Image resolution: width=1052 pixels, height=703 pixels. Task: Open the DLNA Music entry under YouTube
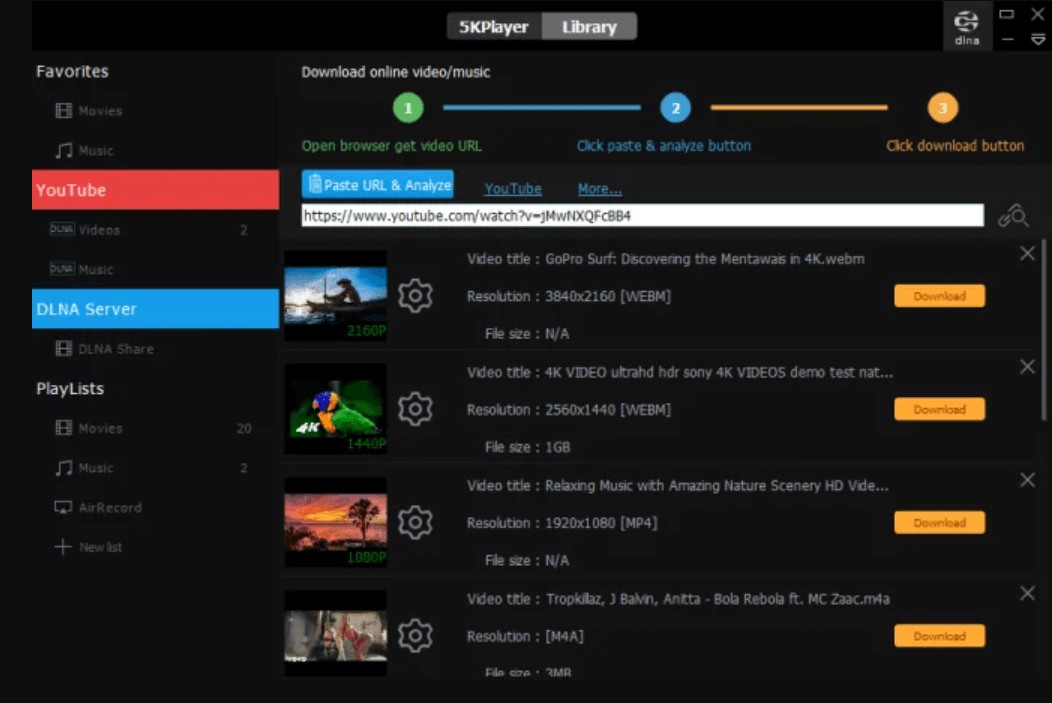pyautogui.click(x=82, y=269)
